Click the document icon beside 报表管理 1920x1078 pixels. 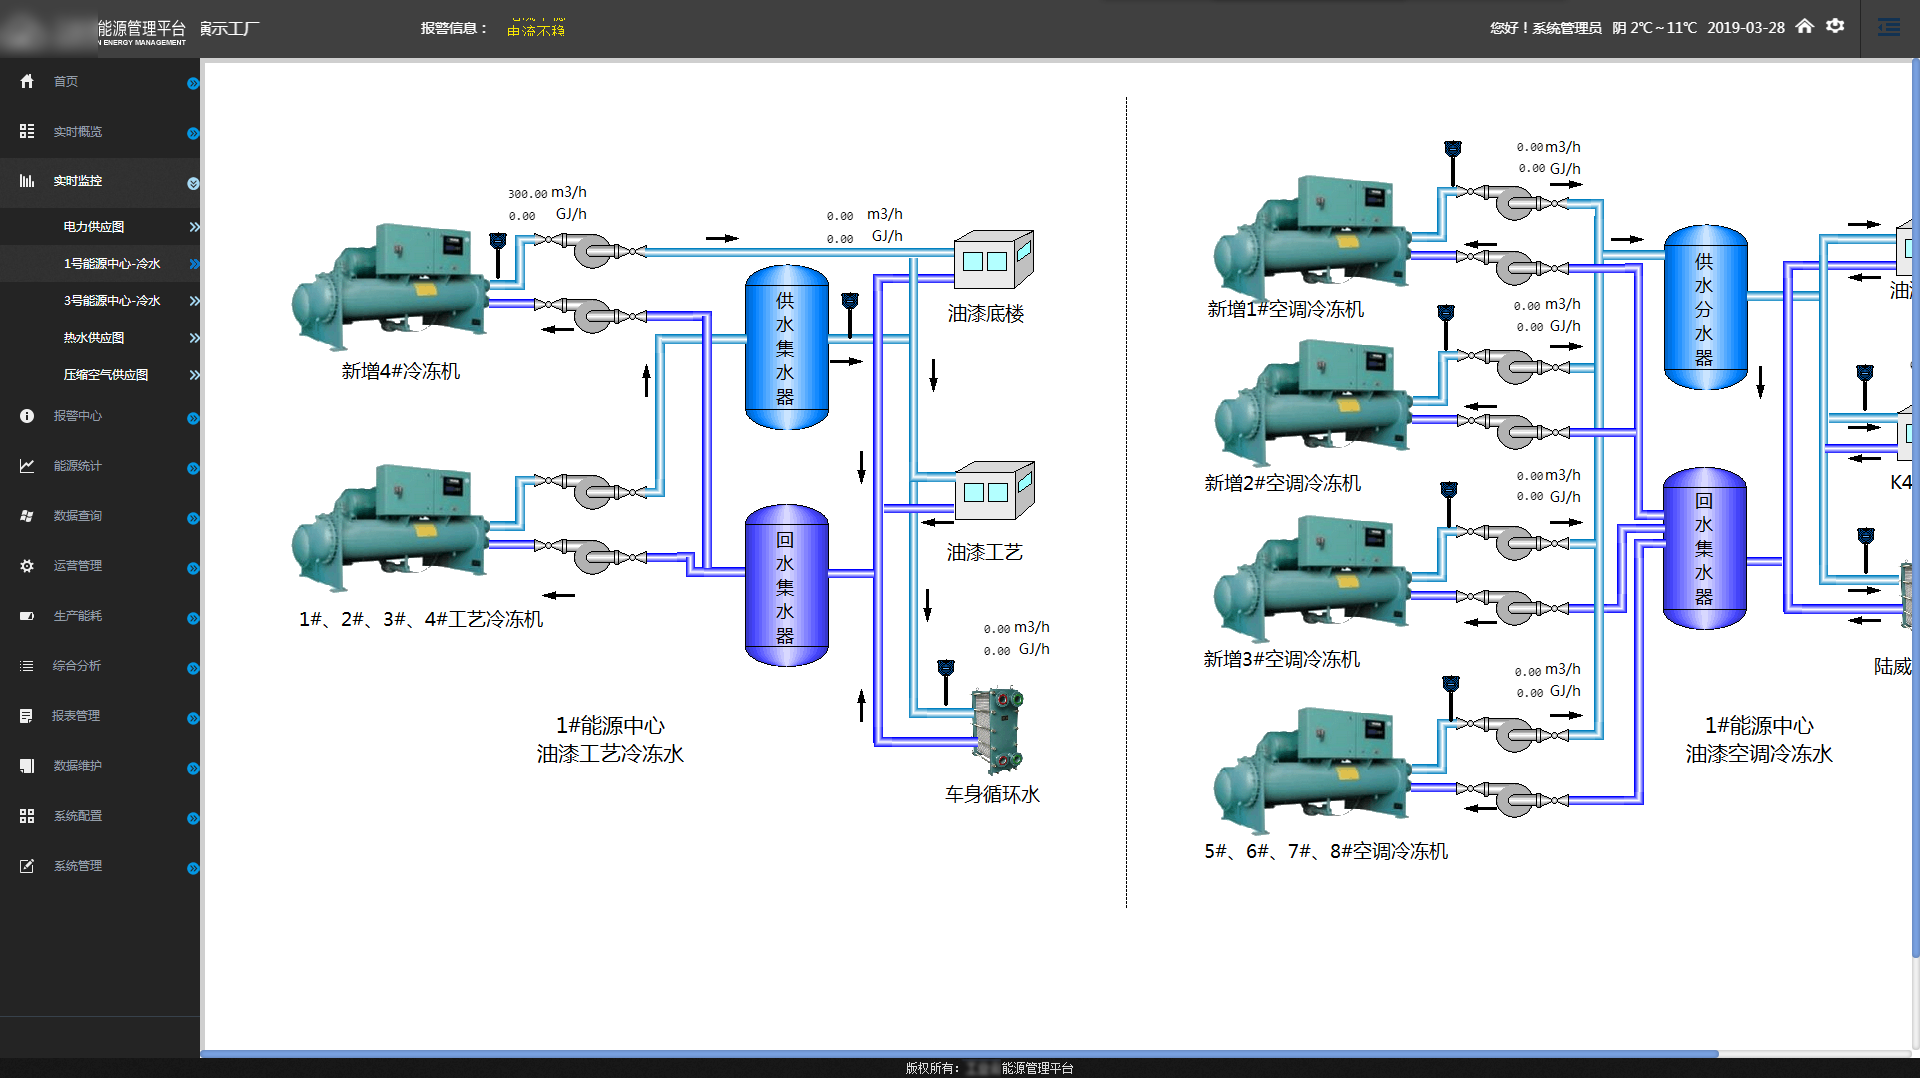click(x=27, y=716)
